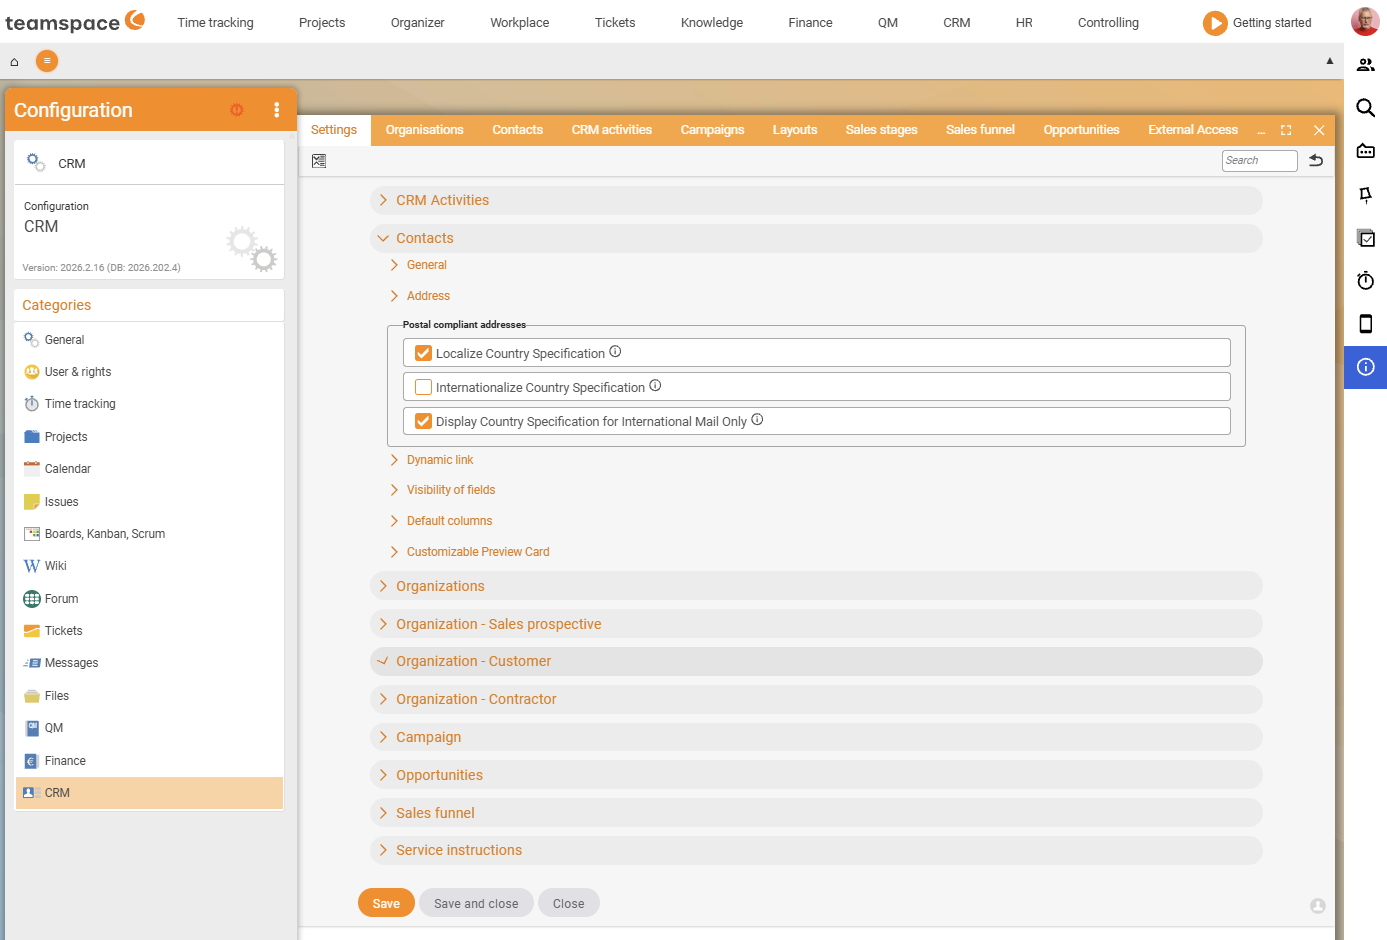
Task: Click the CRM header card in Configuration panel
Action: [149, 163]
